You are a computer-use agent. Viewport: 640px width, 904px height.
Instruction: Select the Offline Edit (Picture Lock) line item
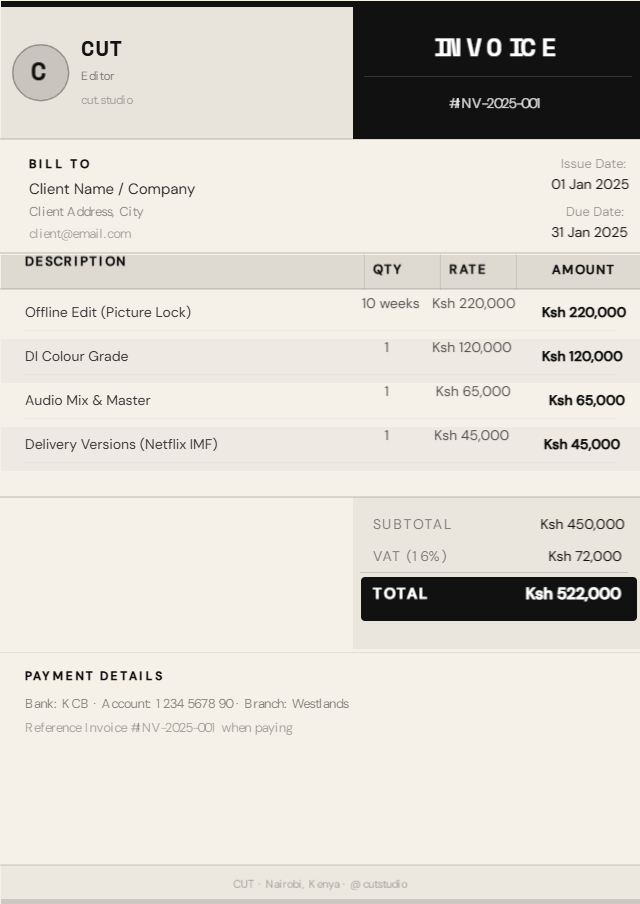pos(108,312)
